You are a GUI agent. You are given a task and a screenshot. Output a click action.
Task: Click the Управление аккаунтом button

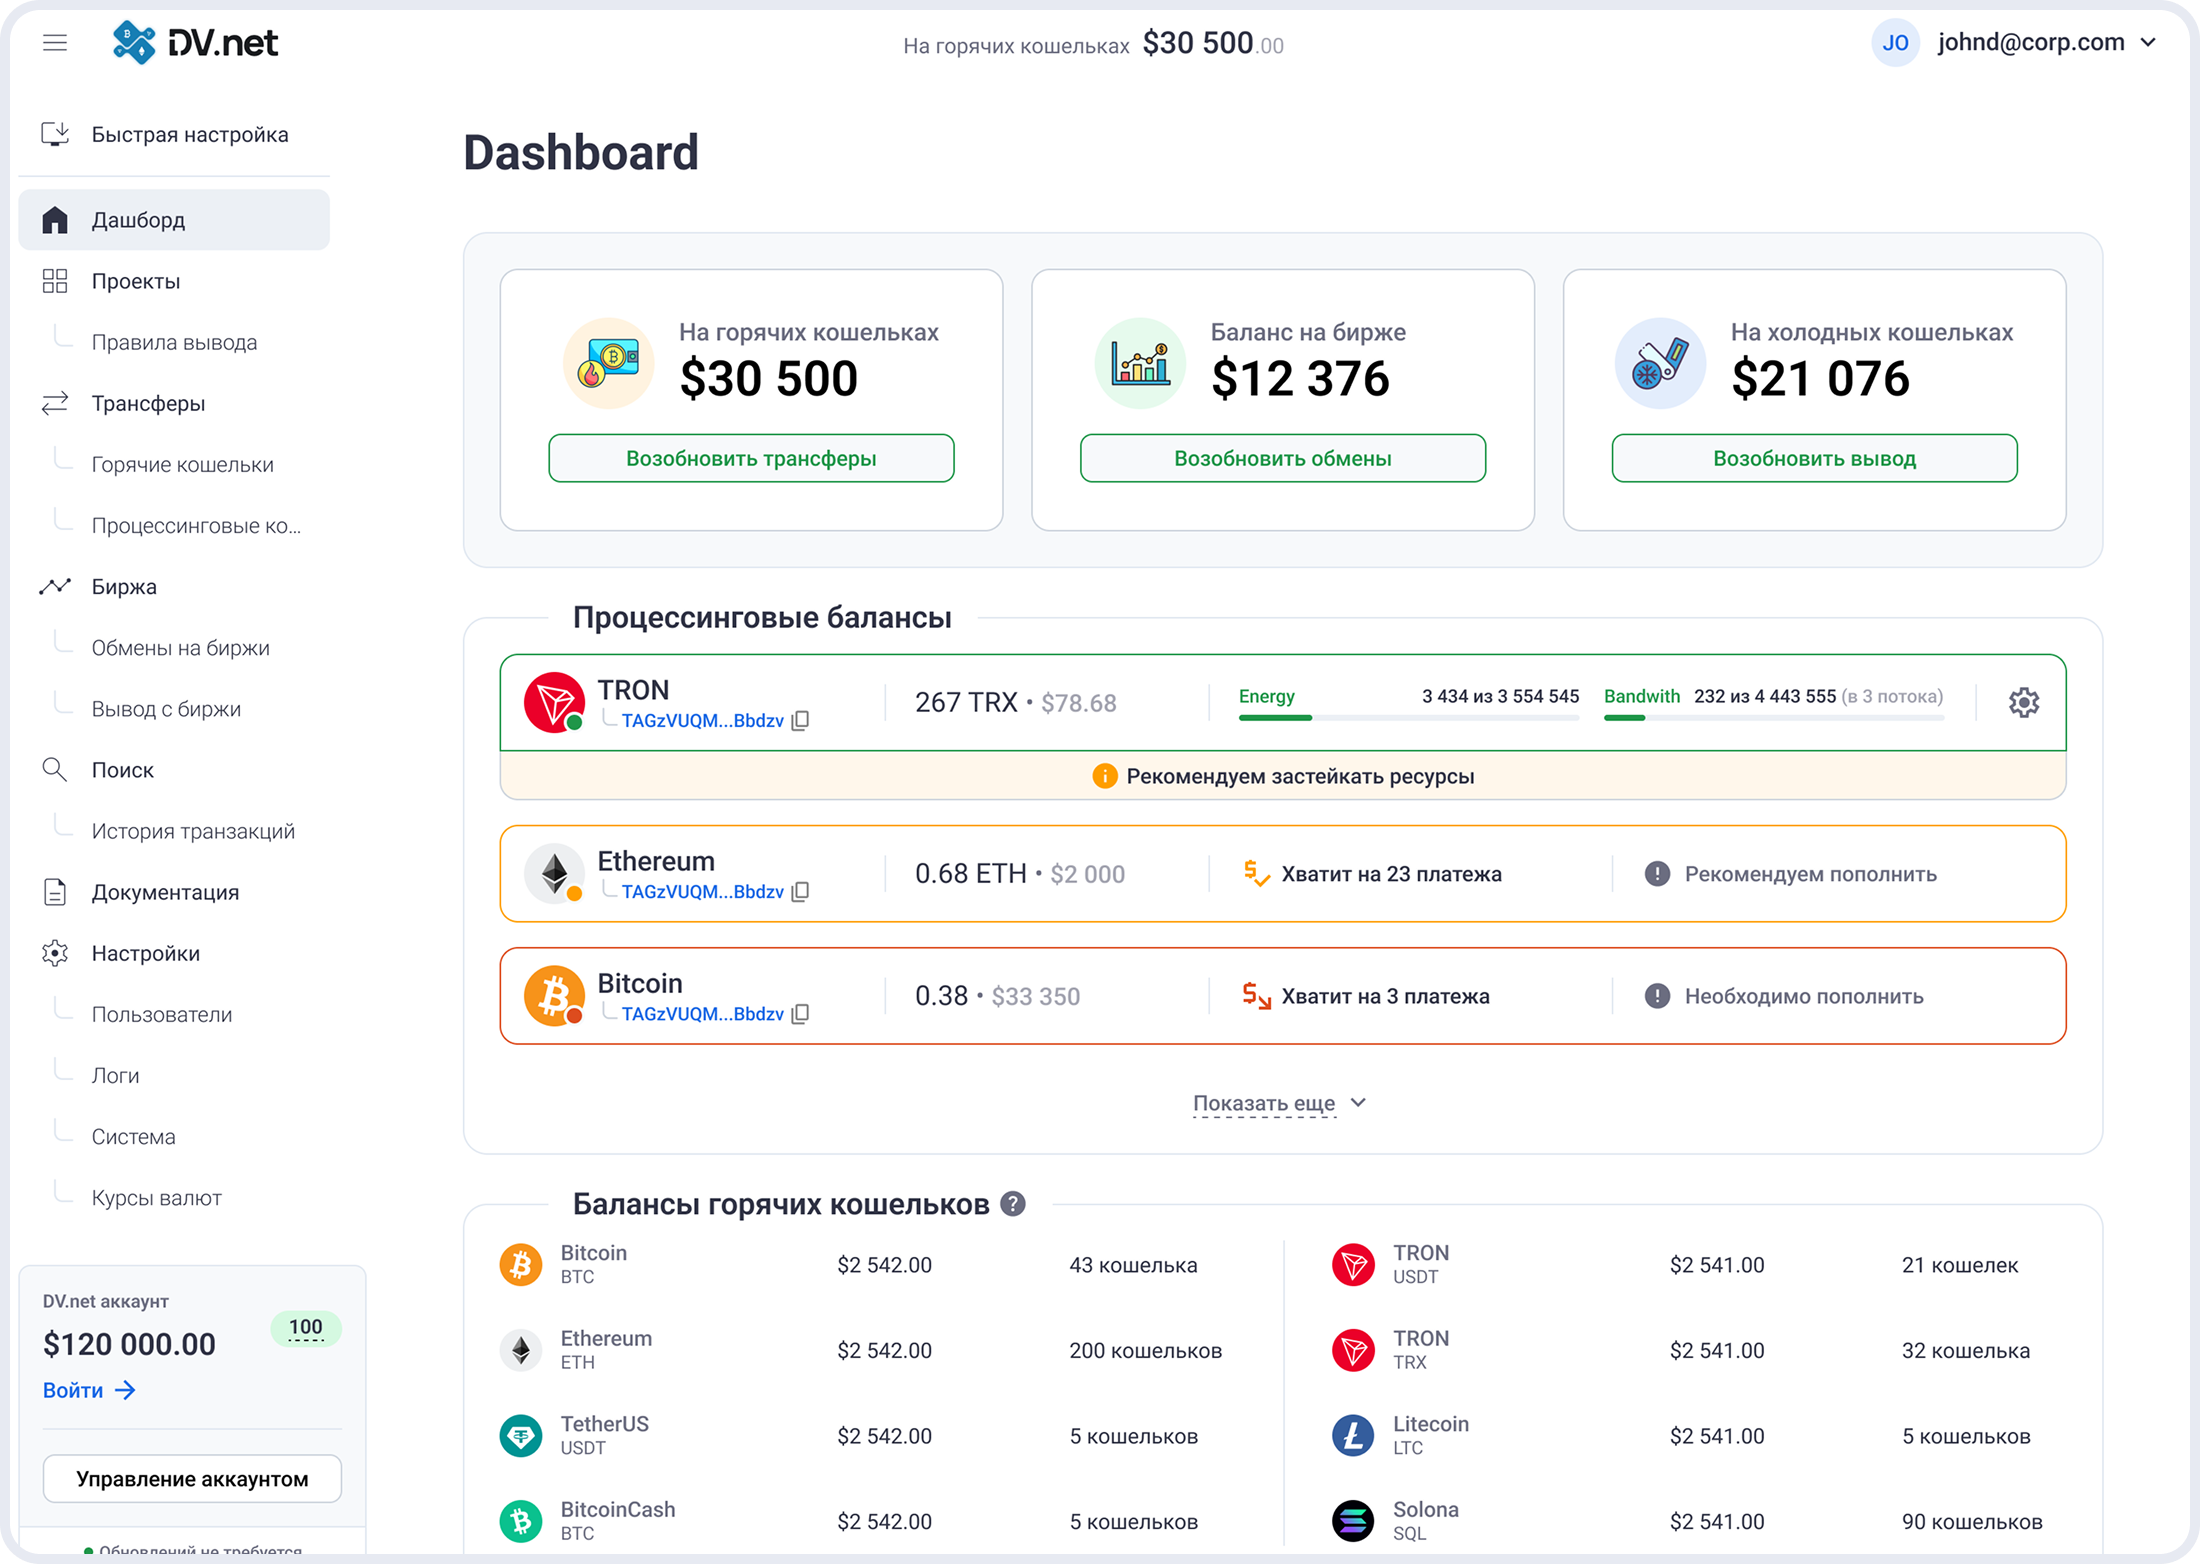pos(192,1478)
